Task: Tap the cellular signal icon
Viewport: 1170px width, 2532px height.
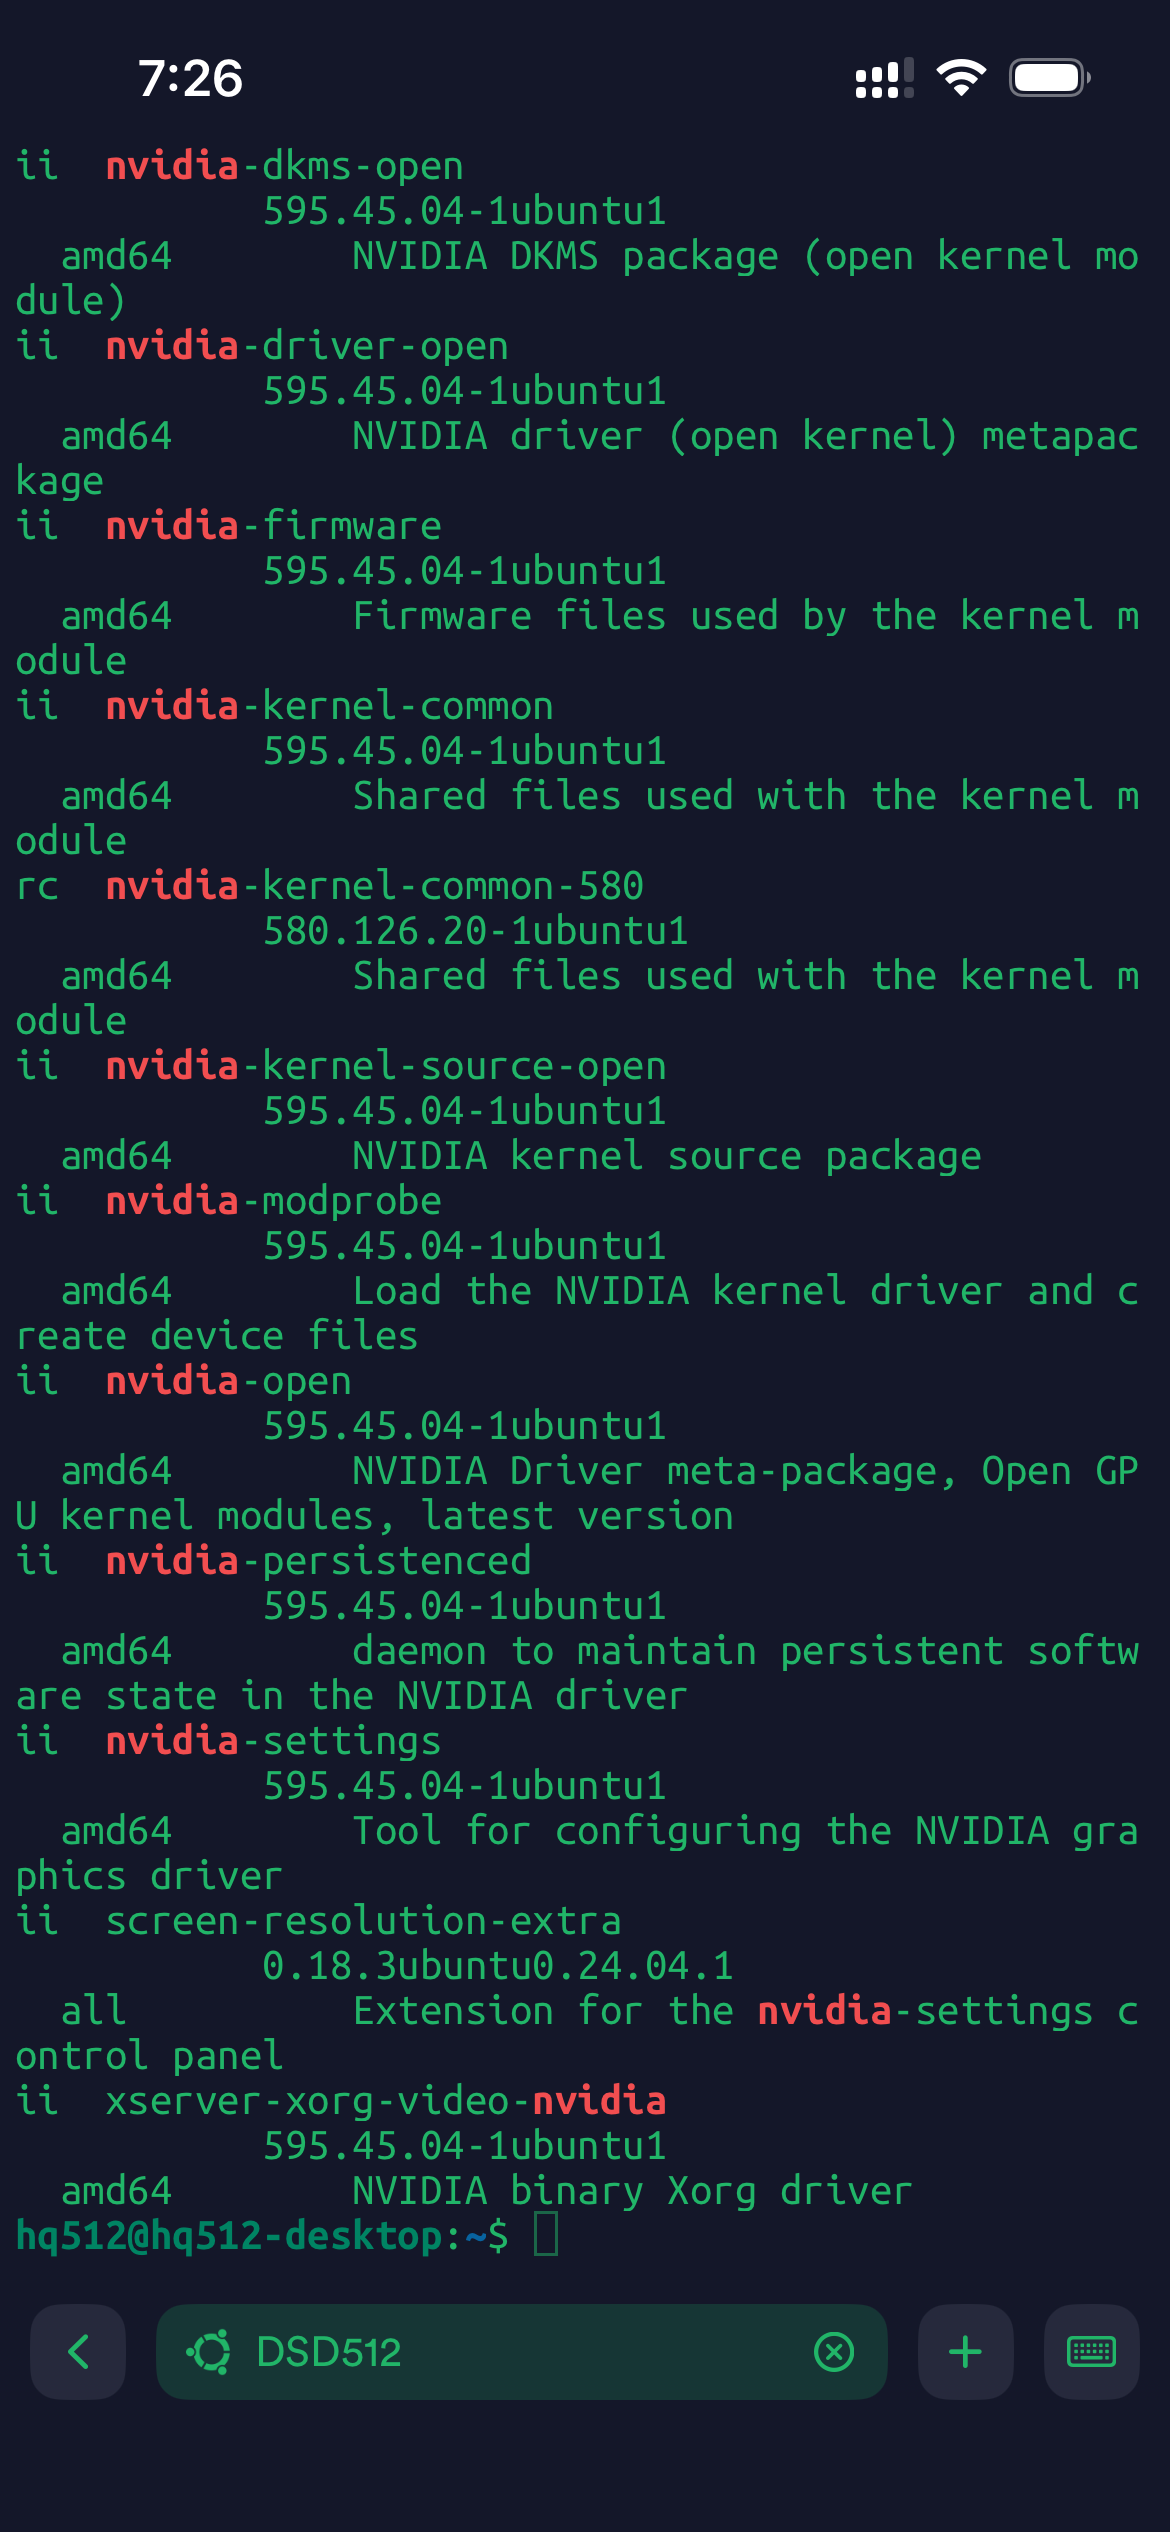Action: click(884, 78)
